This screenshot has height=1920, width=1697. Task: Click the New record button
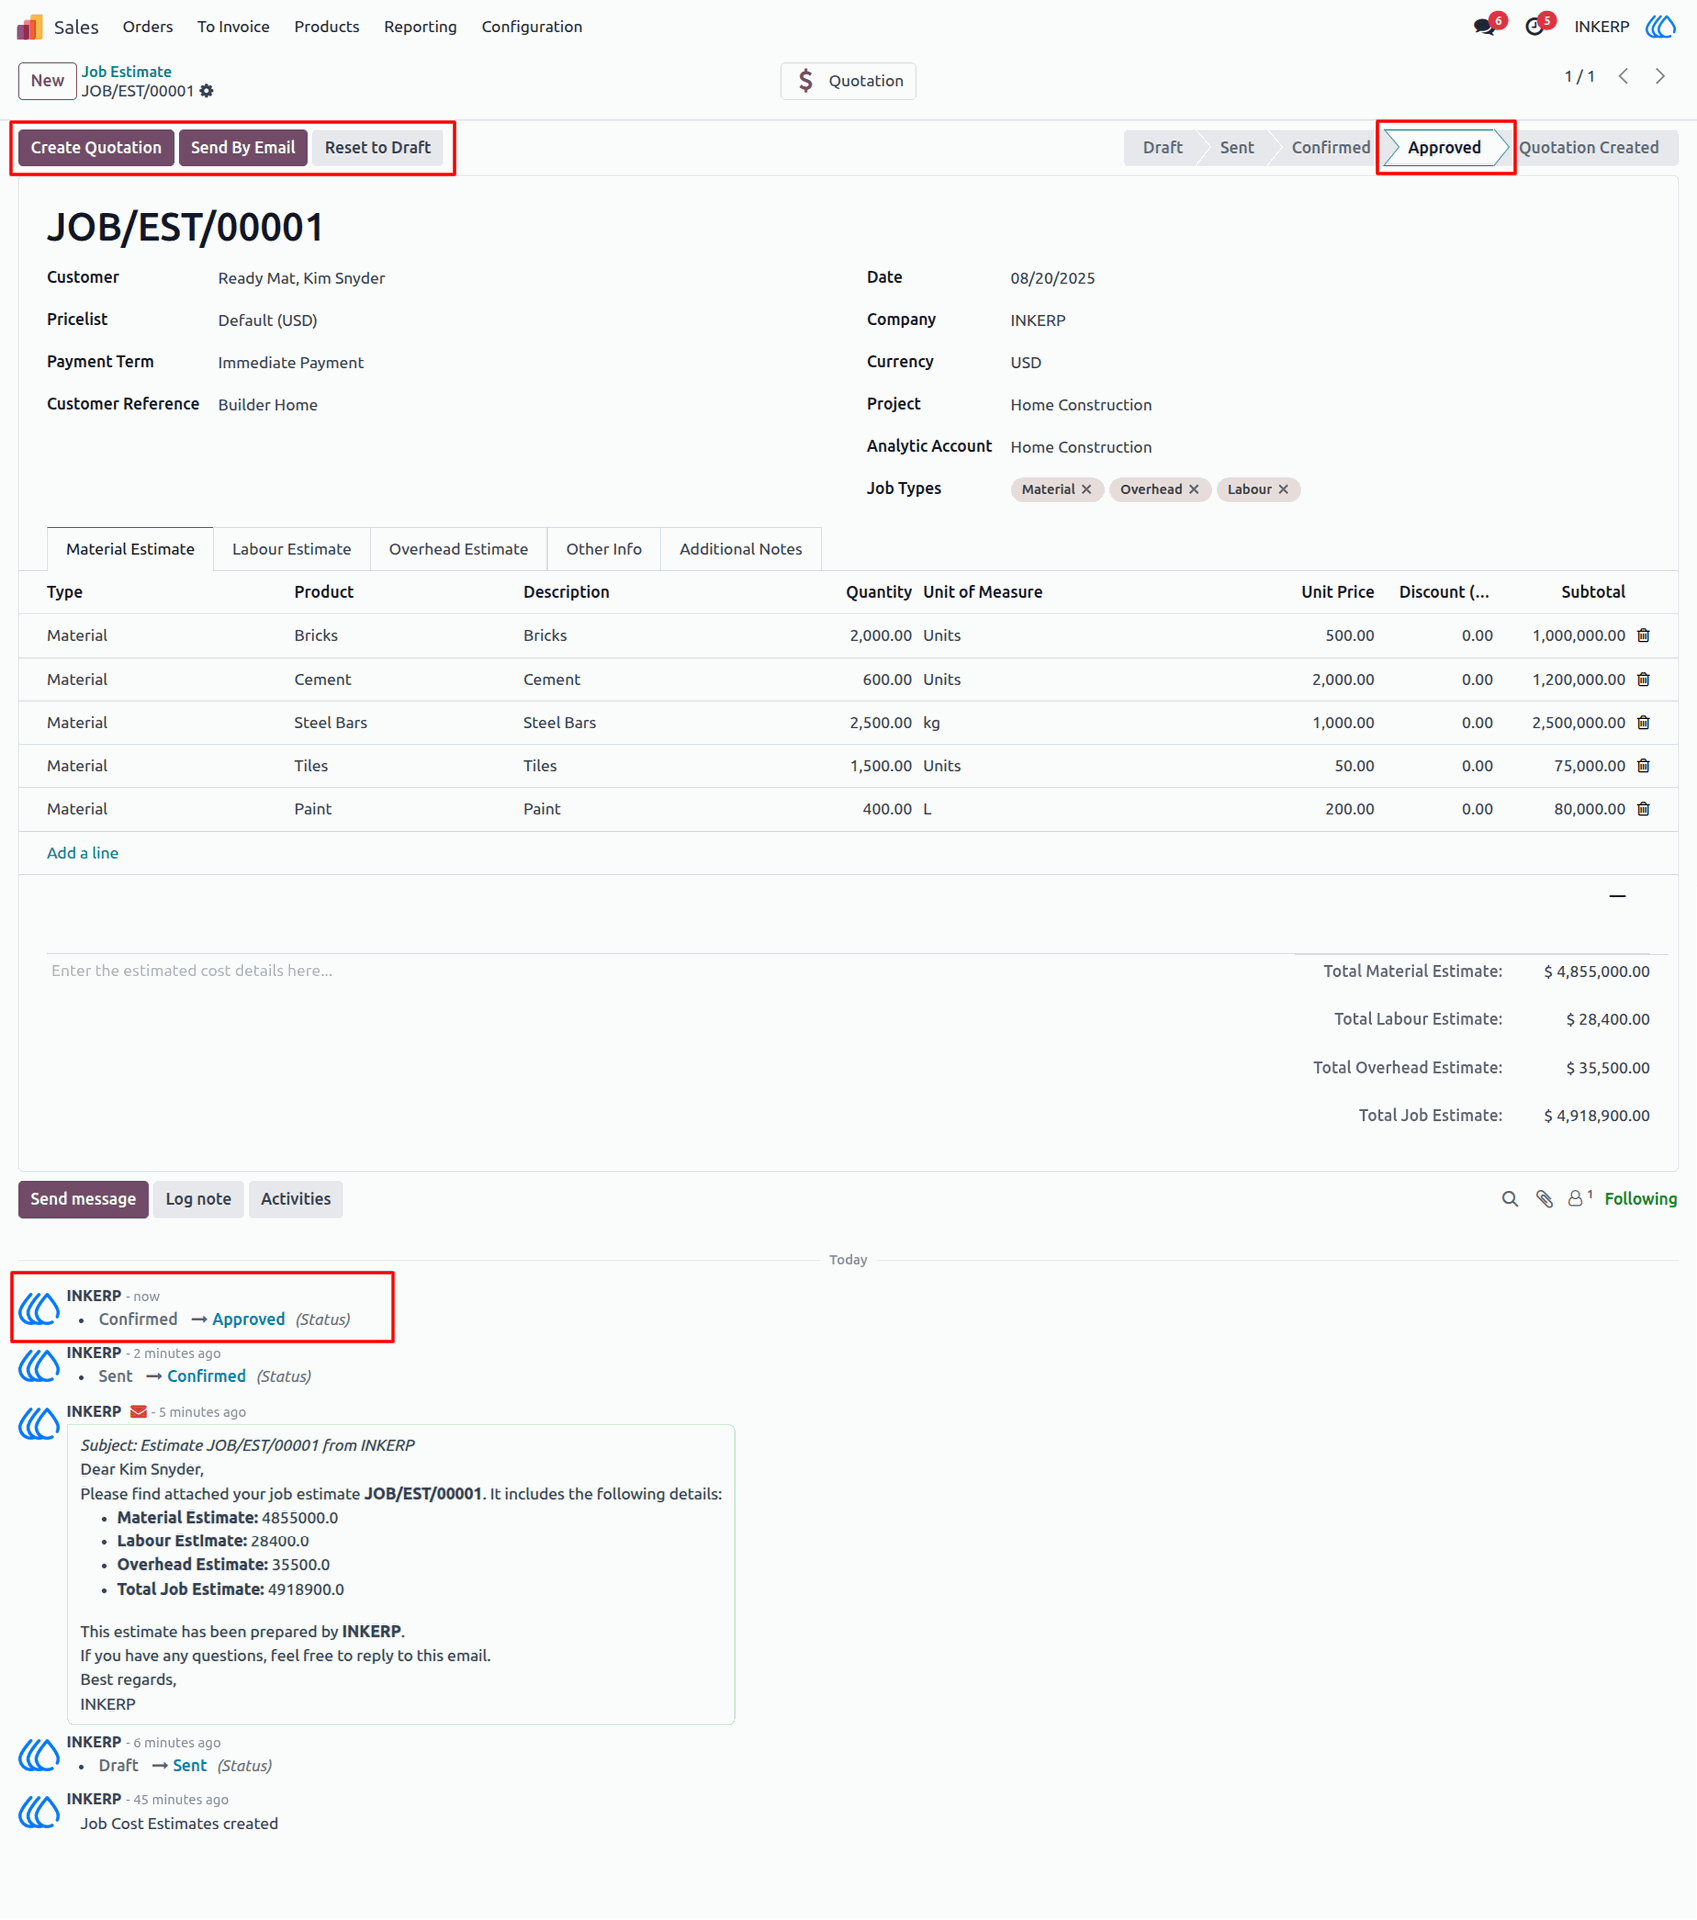coord(47,81)
